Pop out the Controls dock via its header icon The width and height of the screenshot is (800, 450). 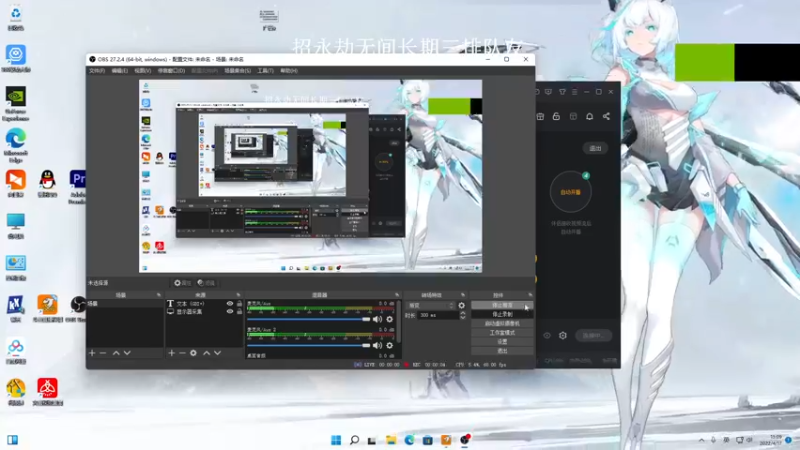click(530, 295)
